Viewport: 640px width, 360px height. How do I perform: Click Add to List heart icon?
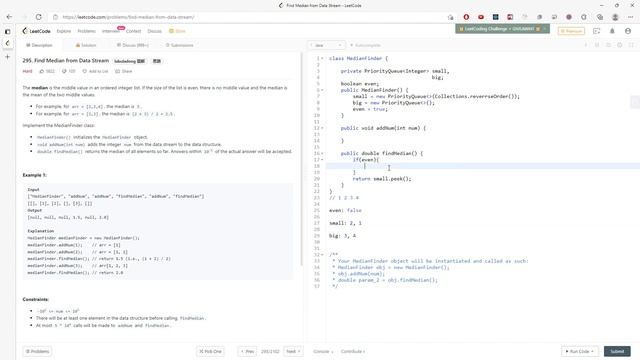coord(85,71)
